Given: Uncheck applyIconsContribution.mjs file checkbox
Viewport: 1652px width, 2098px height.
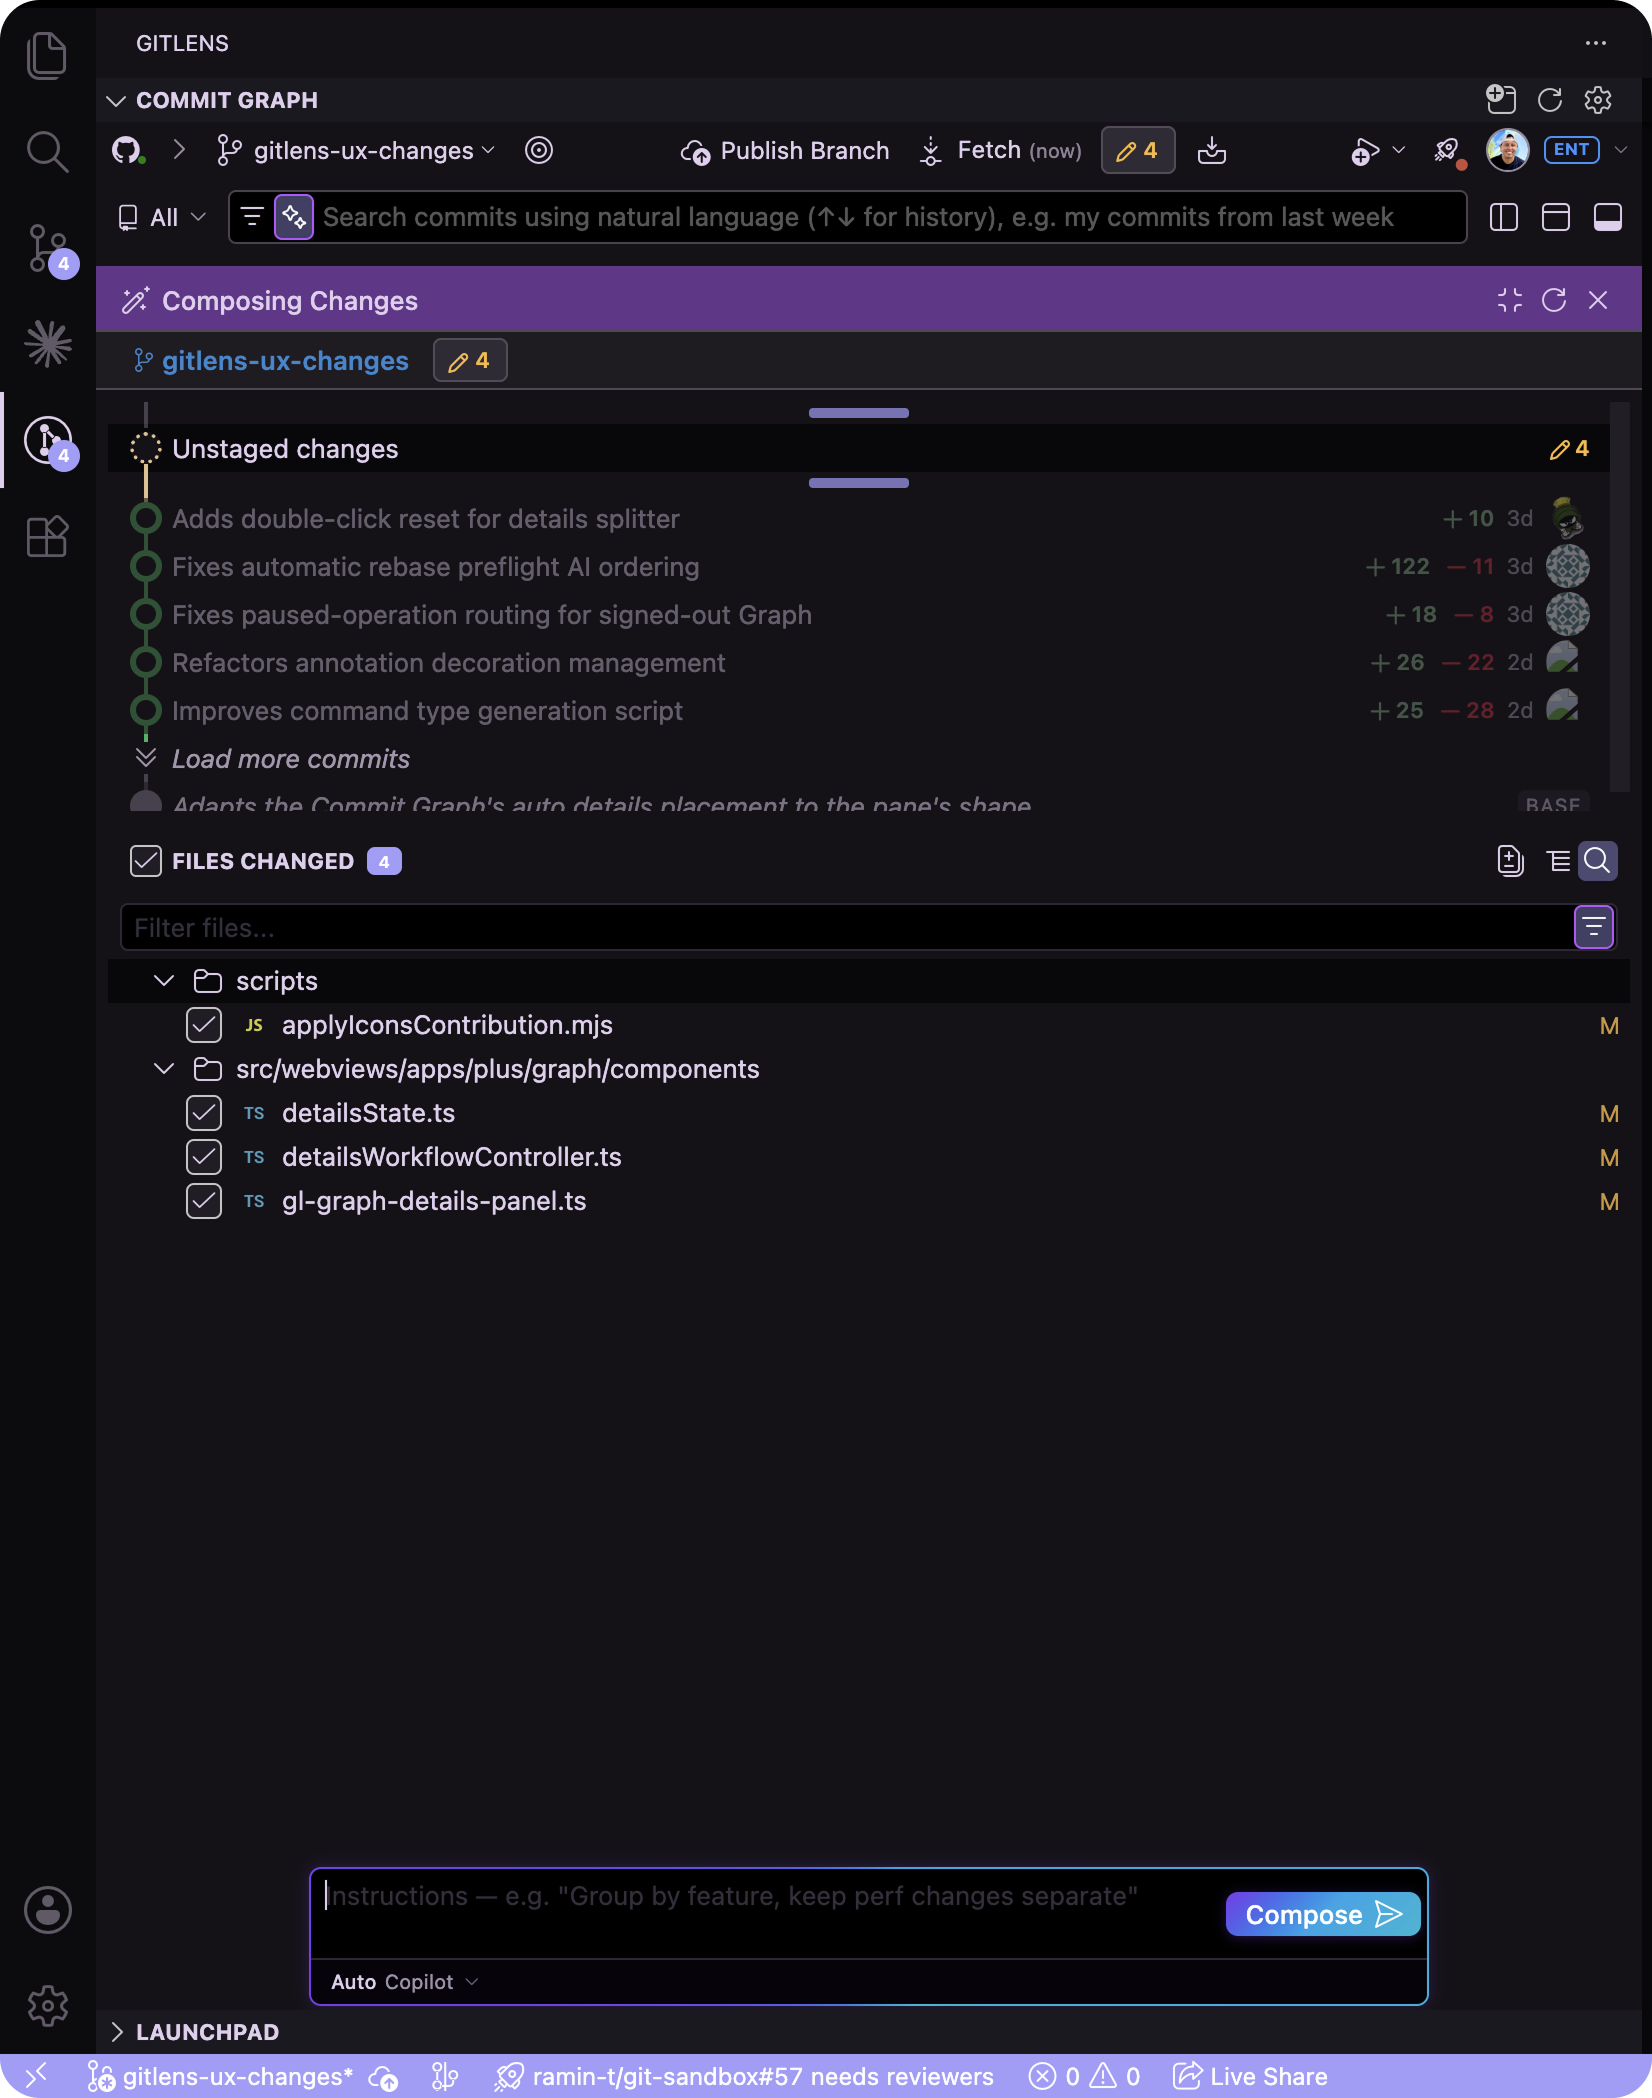Looking at the screenshot, I should [x=204, y=1025].
